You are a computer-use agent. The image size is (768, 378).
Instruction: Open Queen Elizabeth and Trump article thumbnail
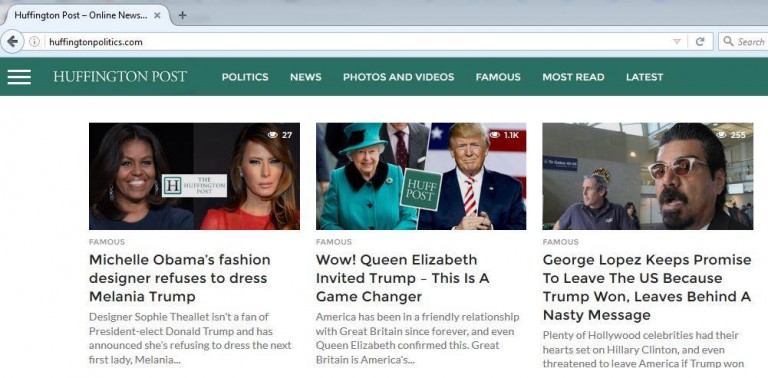tap(421, 176)
